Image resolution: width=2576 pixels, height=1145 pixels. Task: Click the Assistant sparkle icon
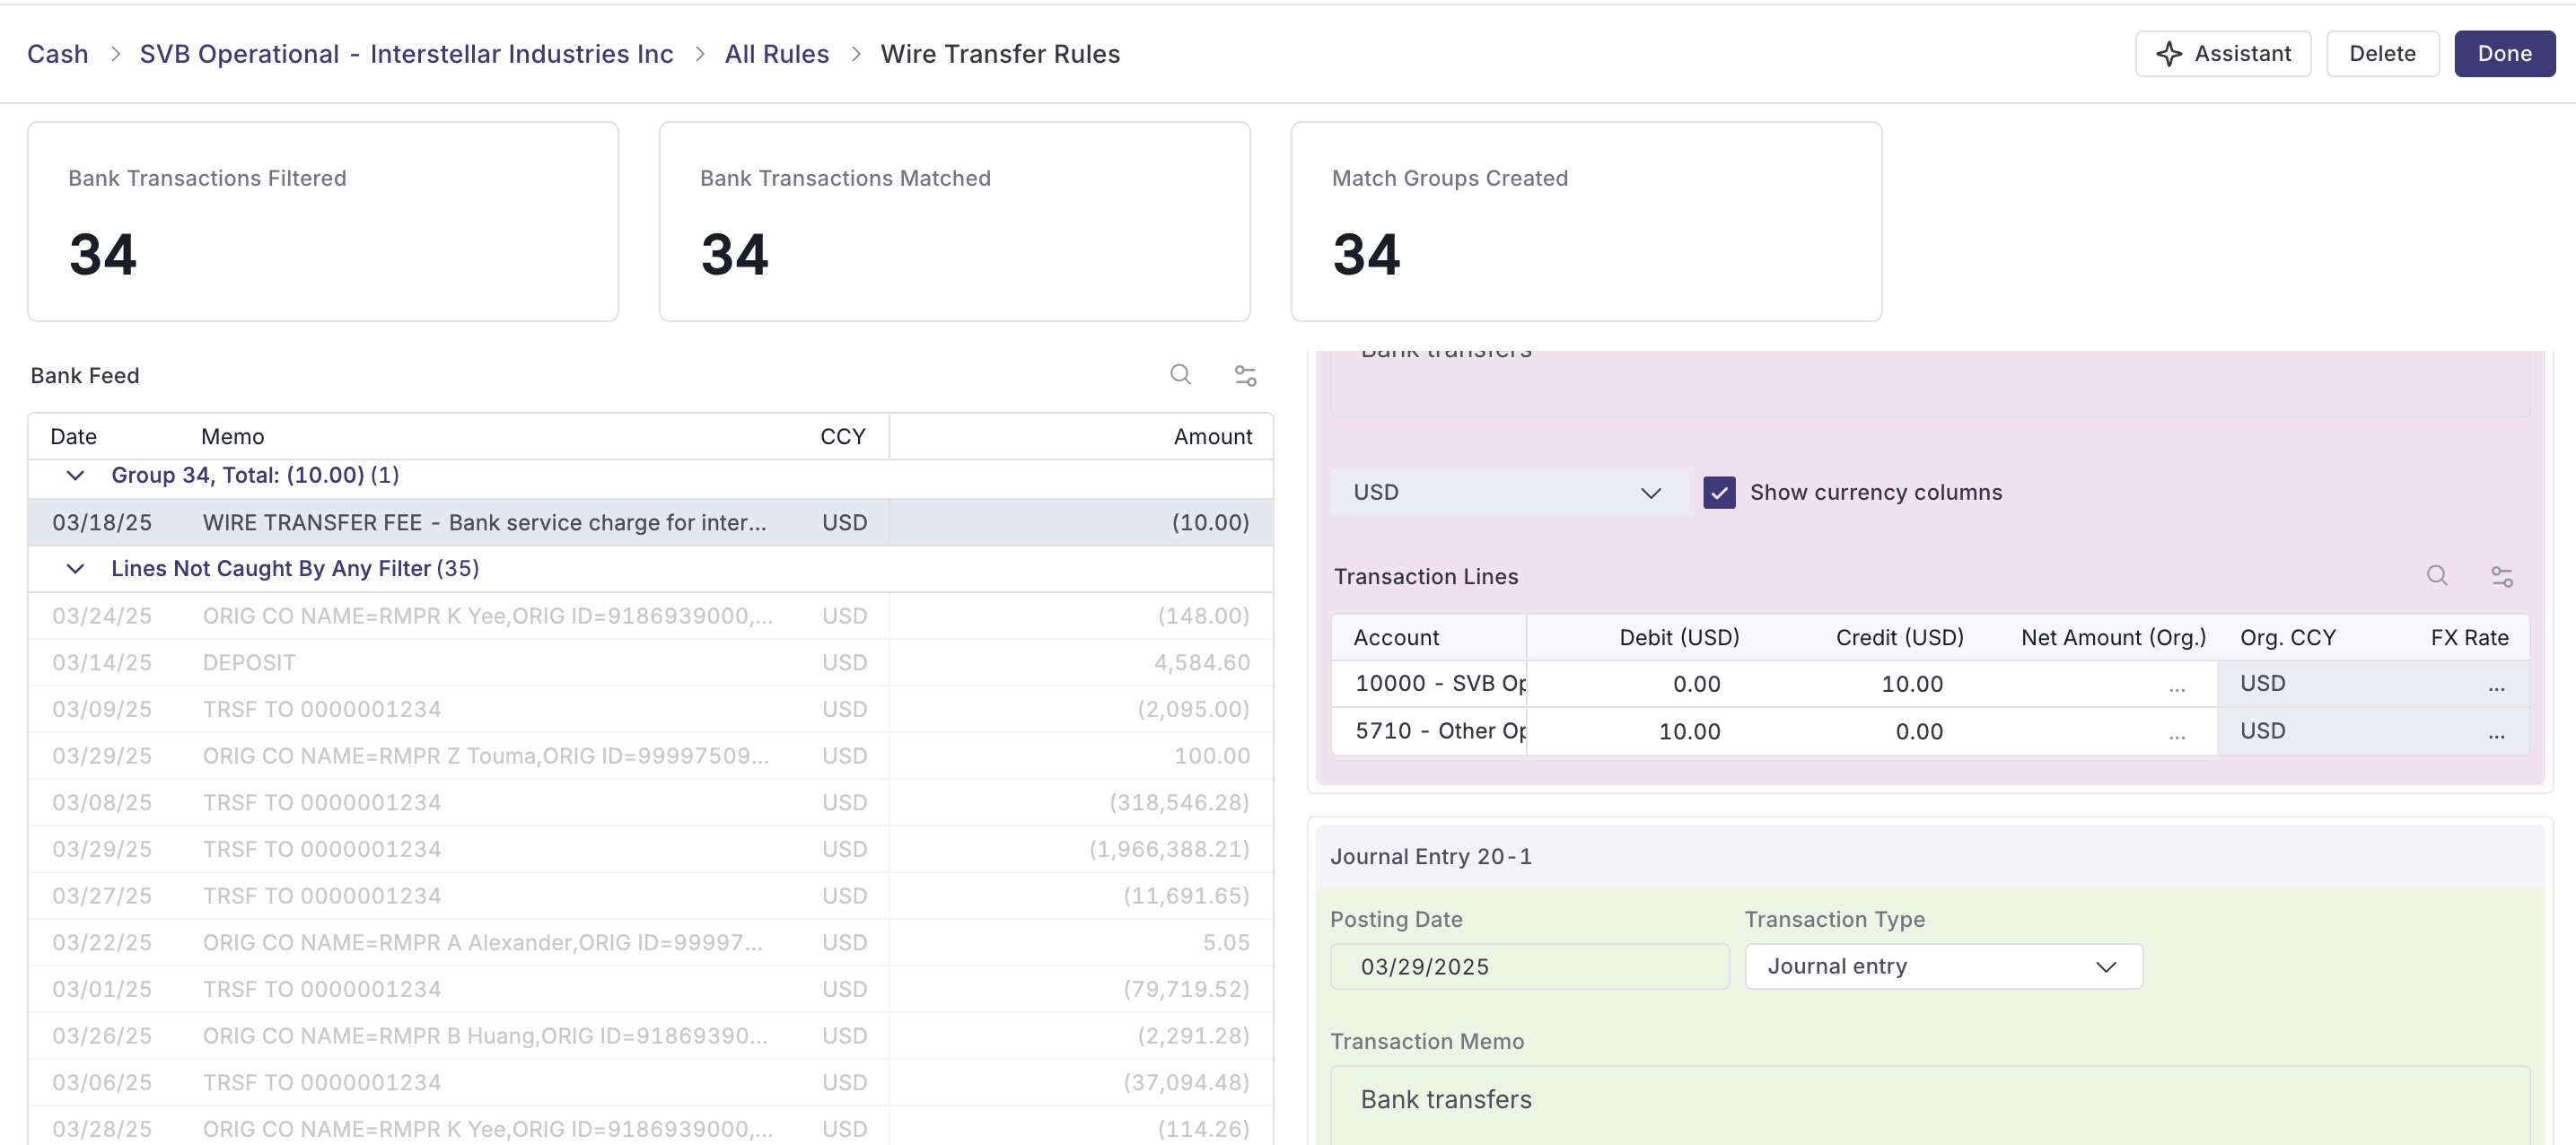pos(2168,54)
